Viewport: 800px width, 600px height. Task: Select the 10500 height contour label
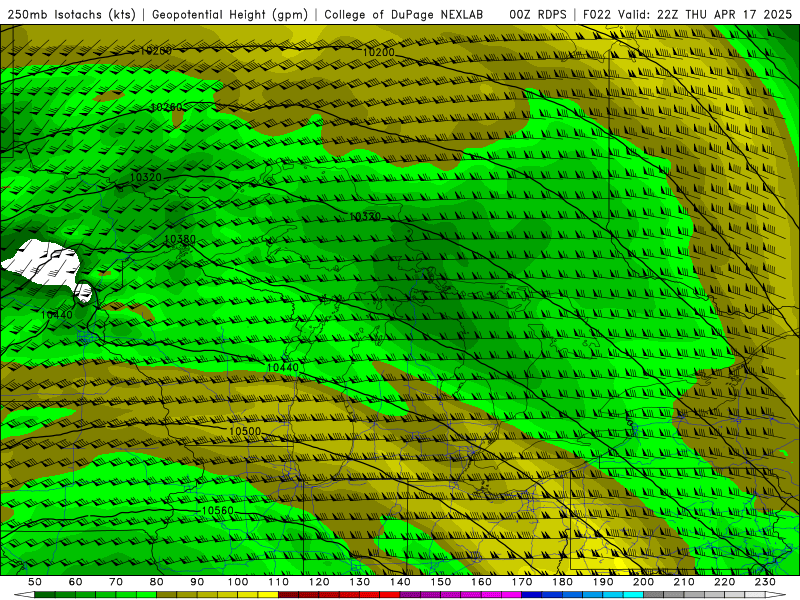245,431
